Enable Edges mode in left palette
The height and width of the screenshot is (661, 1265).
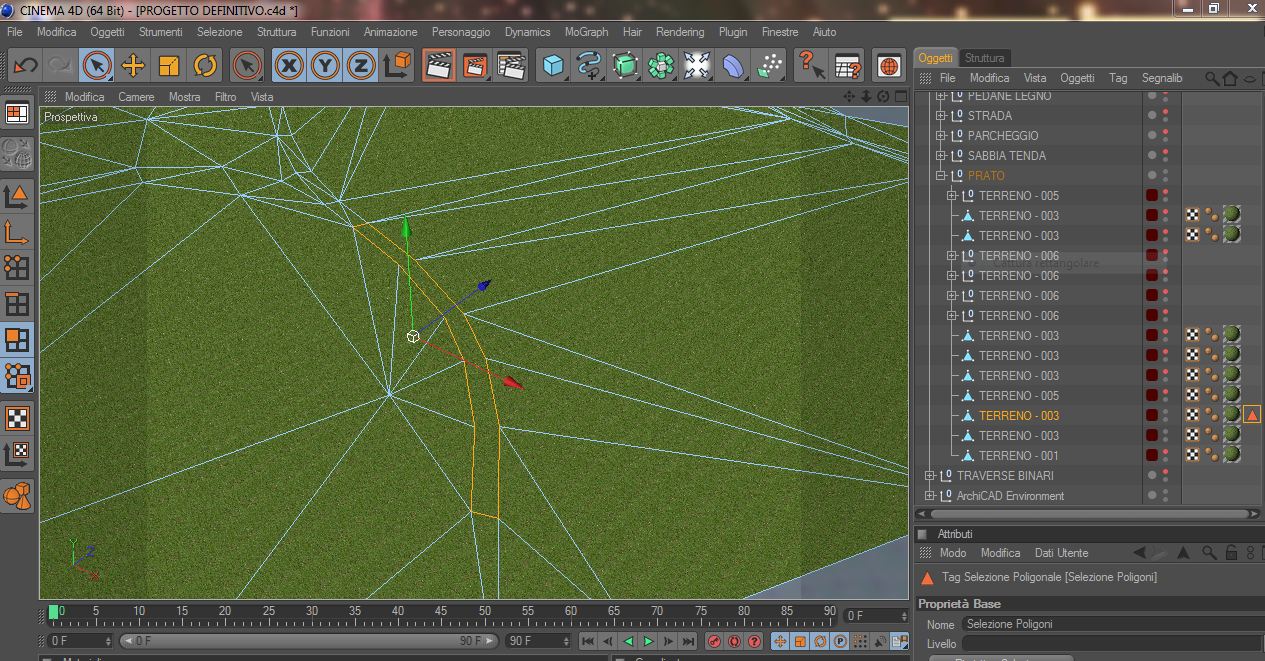(17, 304)
